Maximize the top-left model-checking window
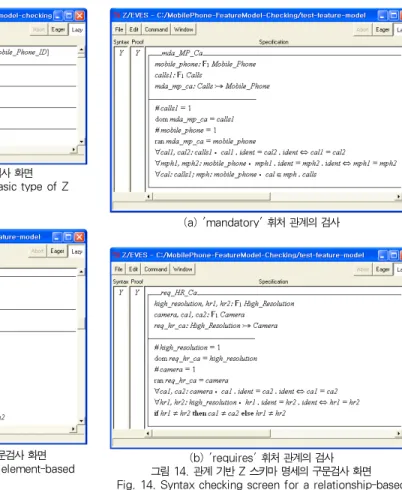 pos(69,15)
